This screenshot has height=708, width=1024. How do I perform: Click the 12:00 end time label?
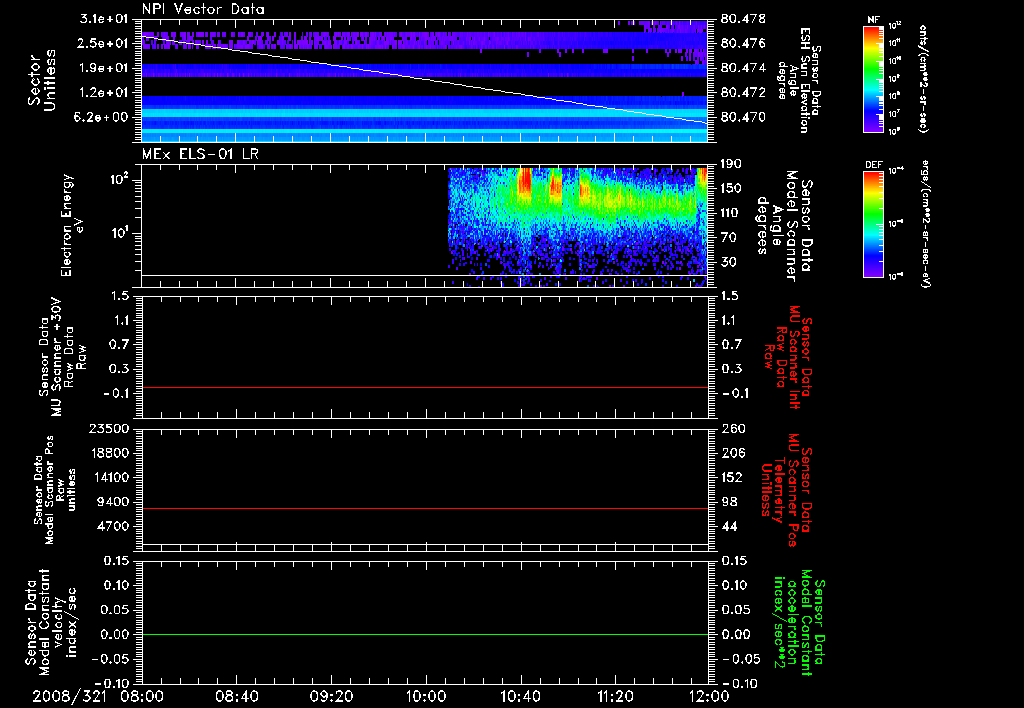point(709,696)
